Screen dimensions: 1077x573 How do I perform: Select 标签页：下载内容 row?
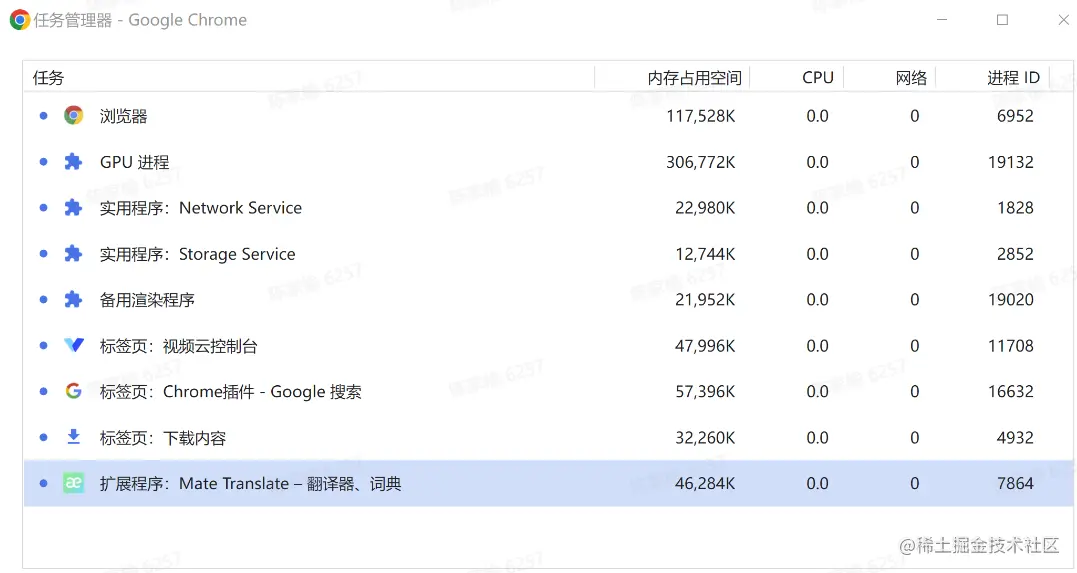coord(548,438)
